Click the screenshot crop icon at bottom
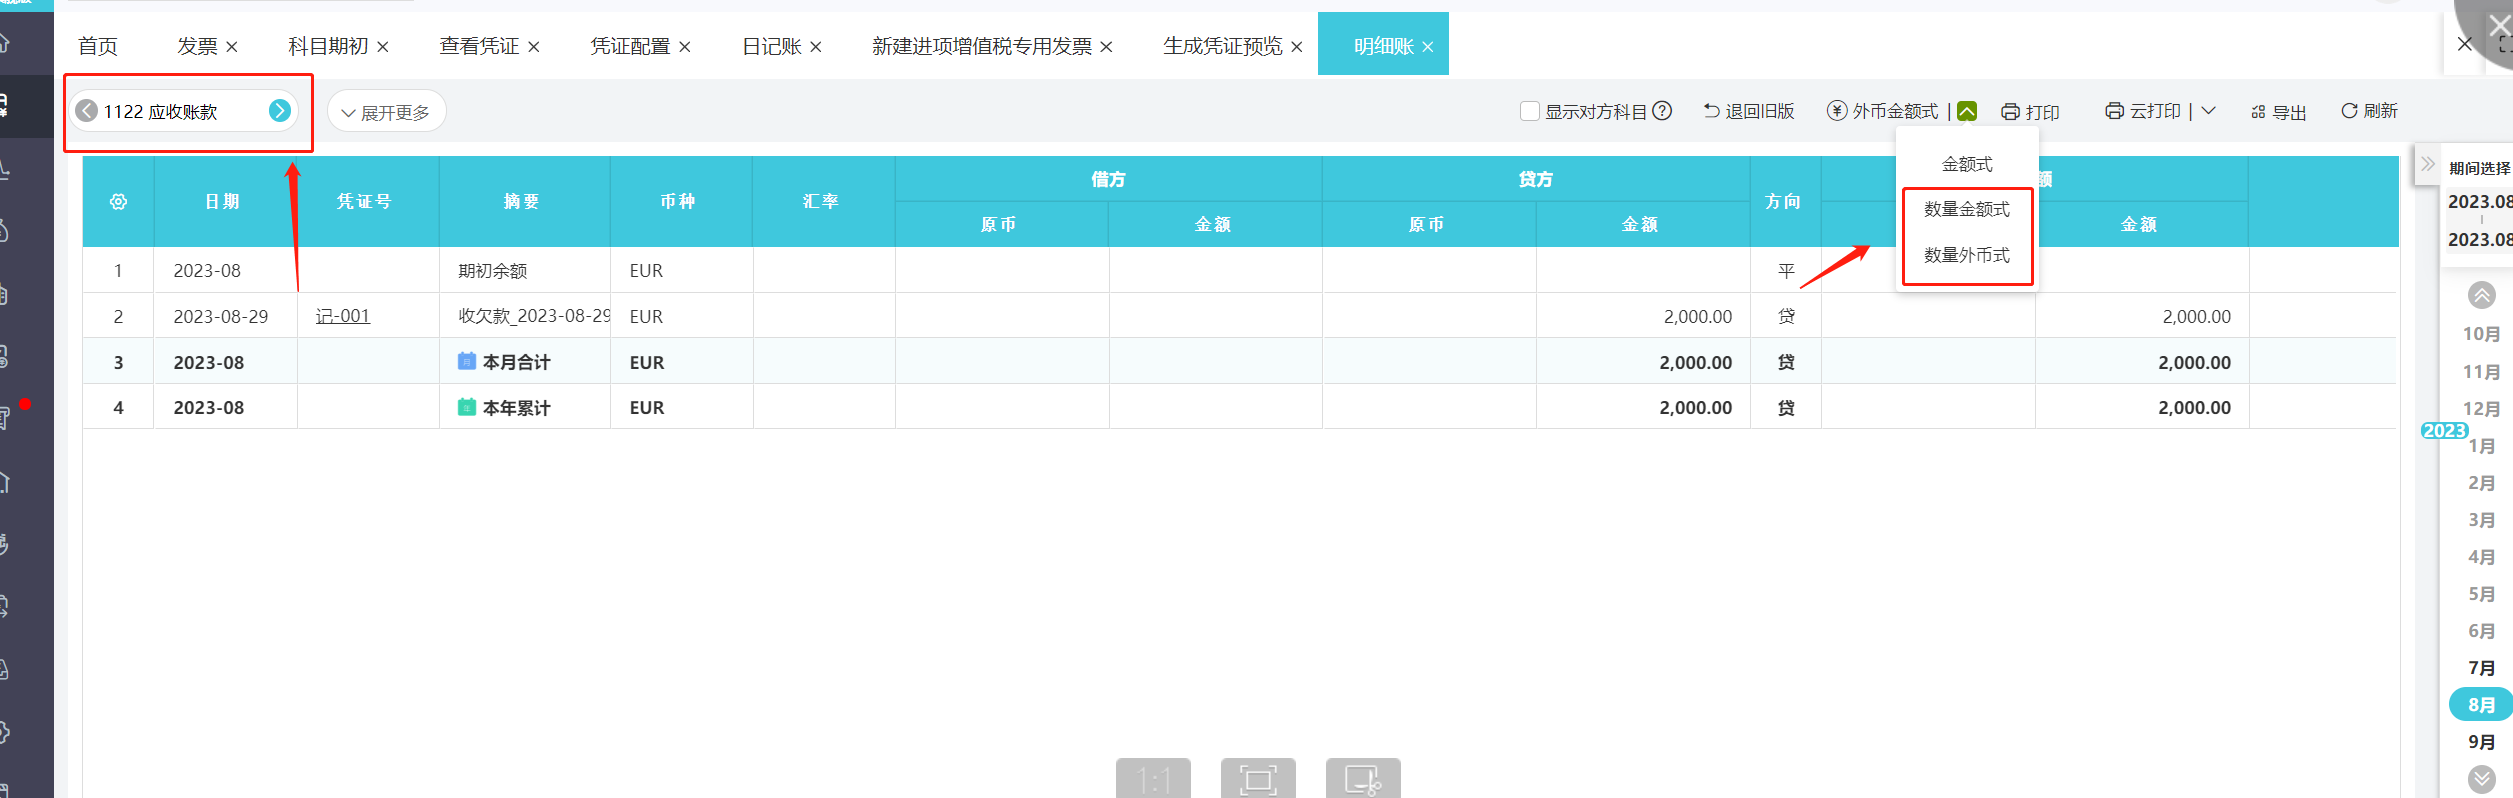Image resolution: width=2513 pixels, height=798 pixels. pos(1363,778)
